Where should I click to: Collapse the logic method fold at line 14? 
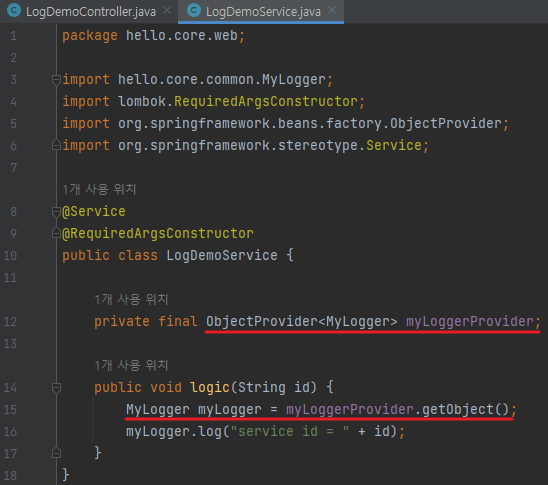[56, 388]
